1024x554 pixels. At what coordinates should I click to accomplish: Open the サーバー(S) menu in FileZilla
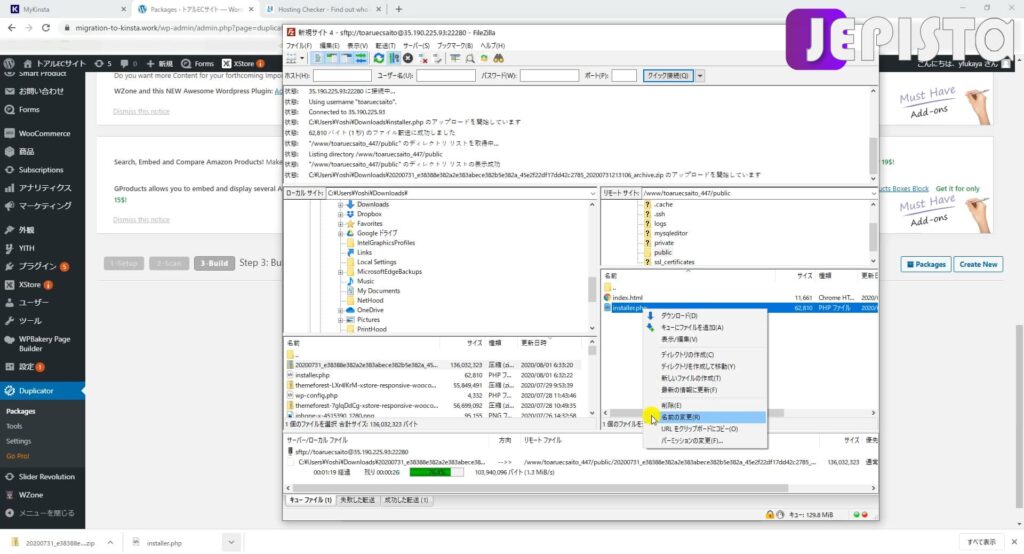pyautogui.click(x=416, y=46)
